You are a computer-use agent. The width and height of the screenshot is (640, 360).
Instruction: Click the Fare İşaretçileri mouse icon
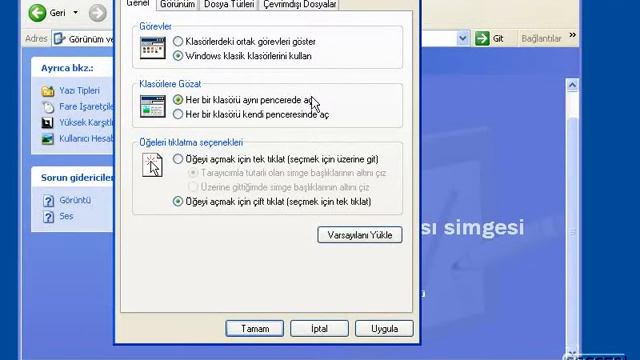tap(48, 107)
